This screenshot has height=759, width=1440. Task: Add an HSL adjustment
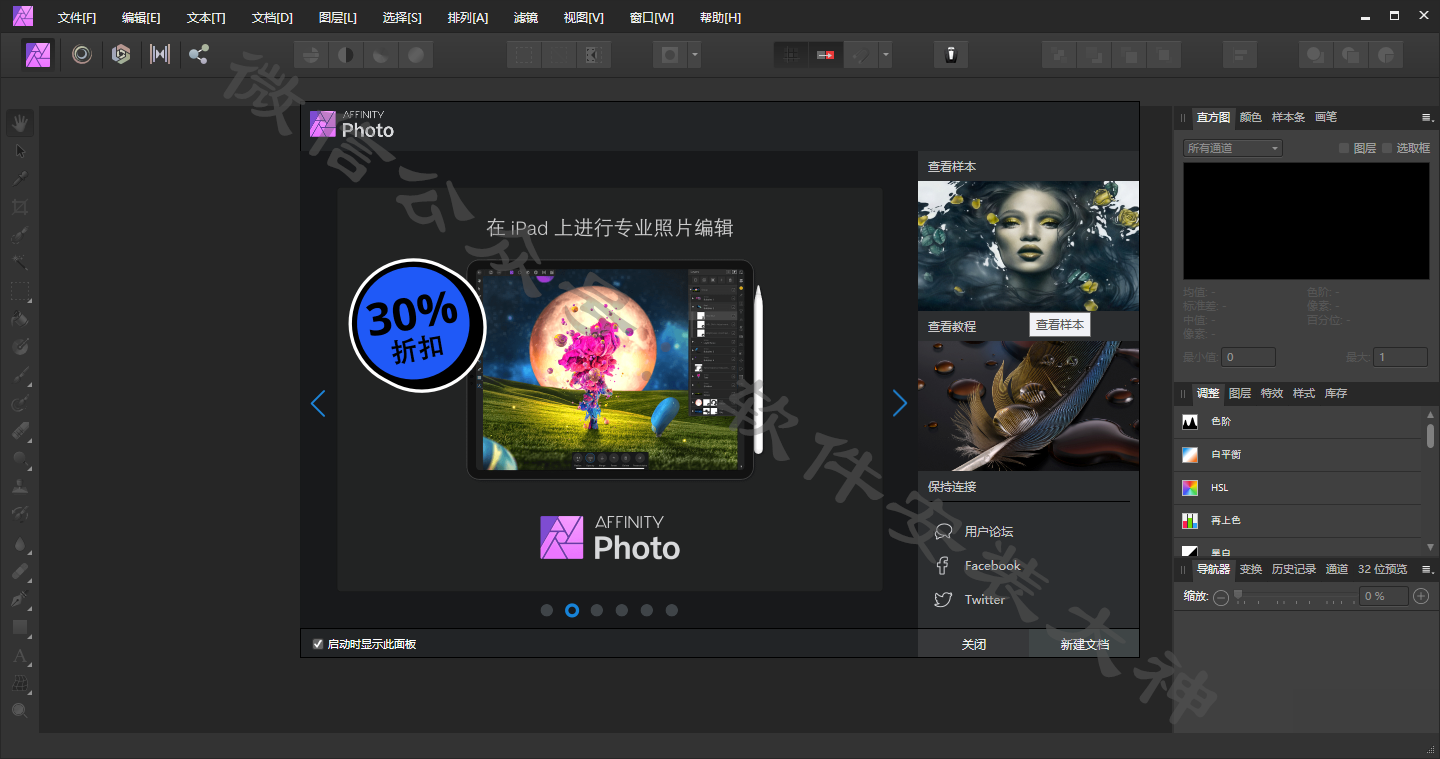coord(1297,488)
